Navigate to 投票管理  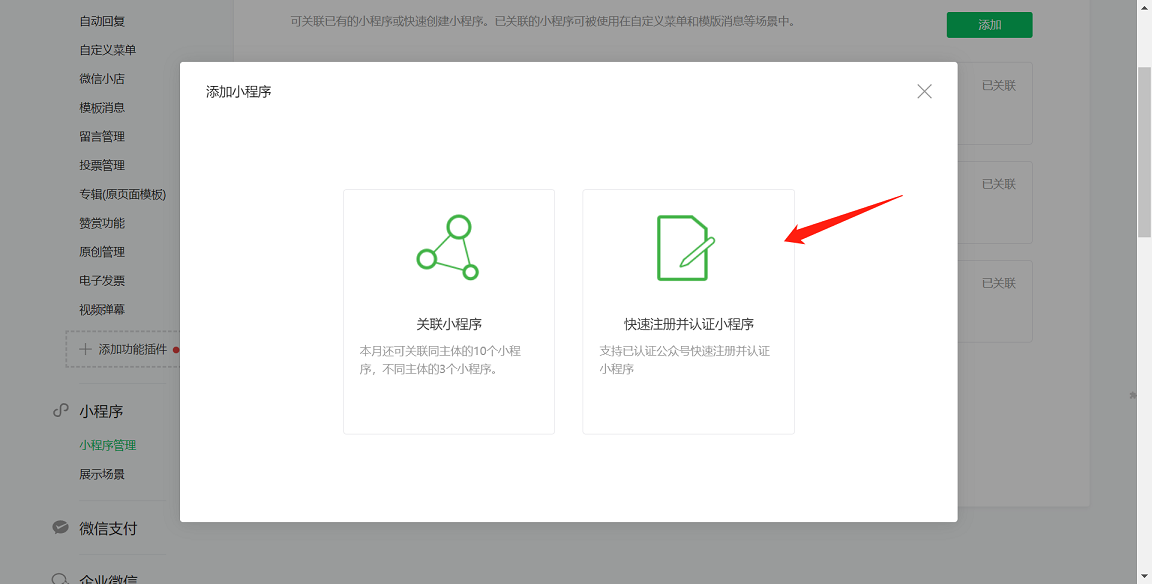coord(102,166)
